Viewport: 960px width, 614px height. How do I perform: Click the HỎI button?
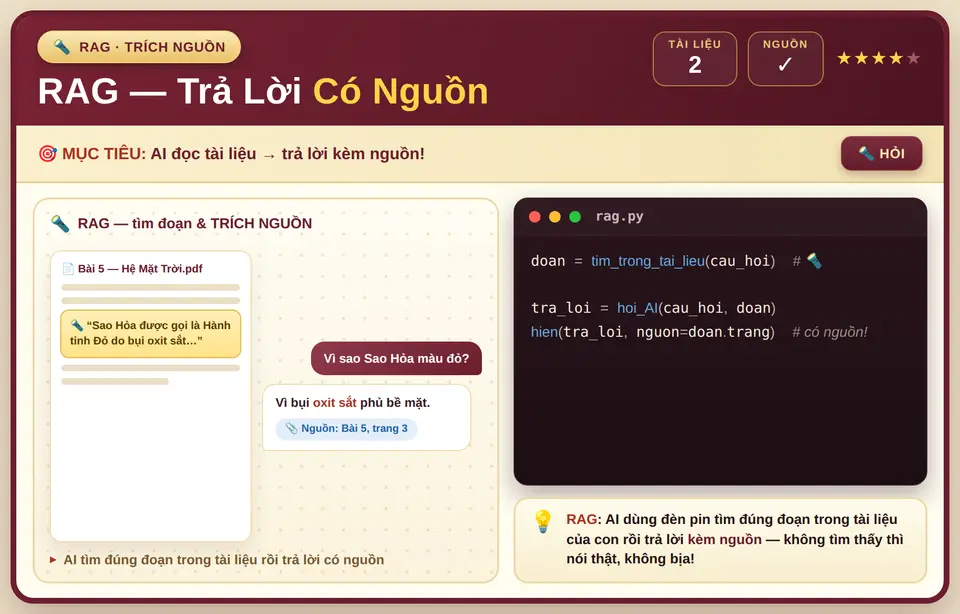coord(881,153)
